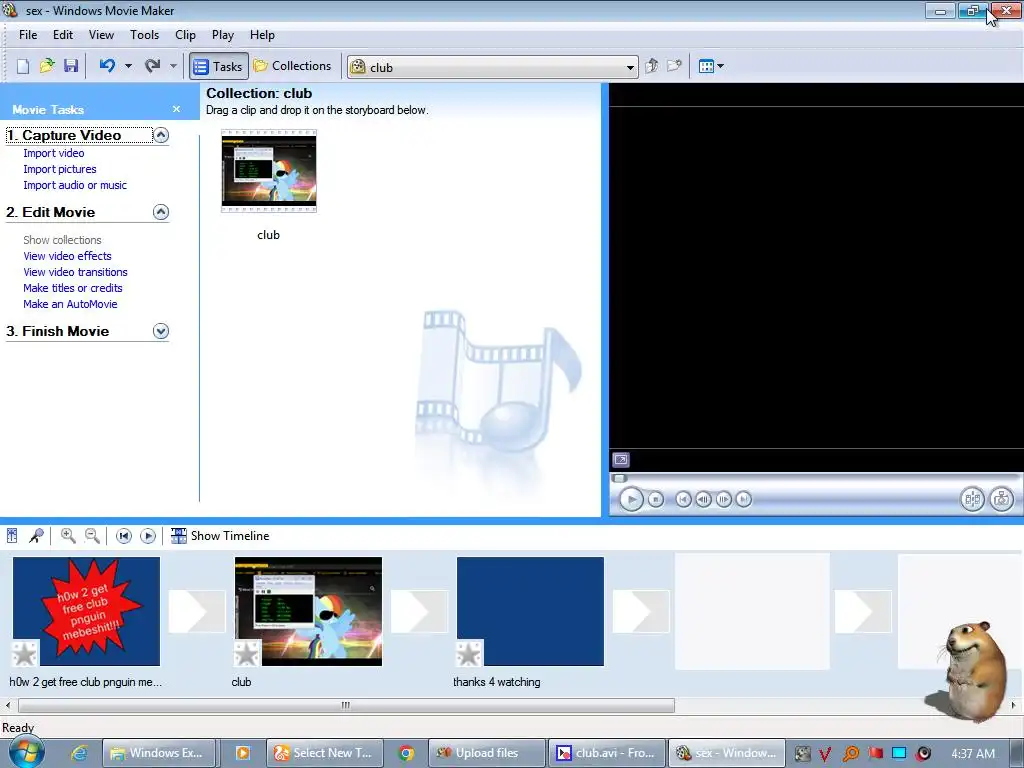Open the View menu

[x=101, y=35]
